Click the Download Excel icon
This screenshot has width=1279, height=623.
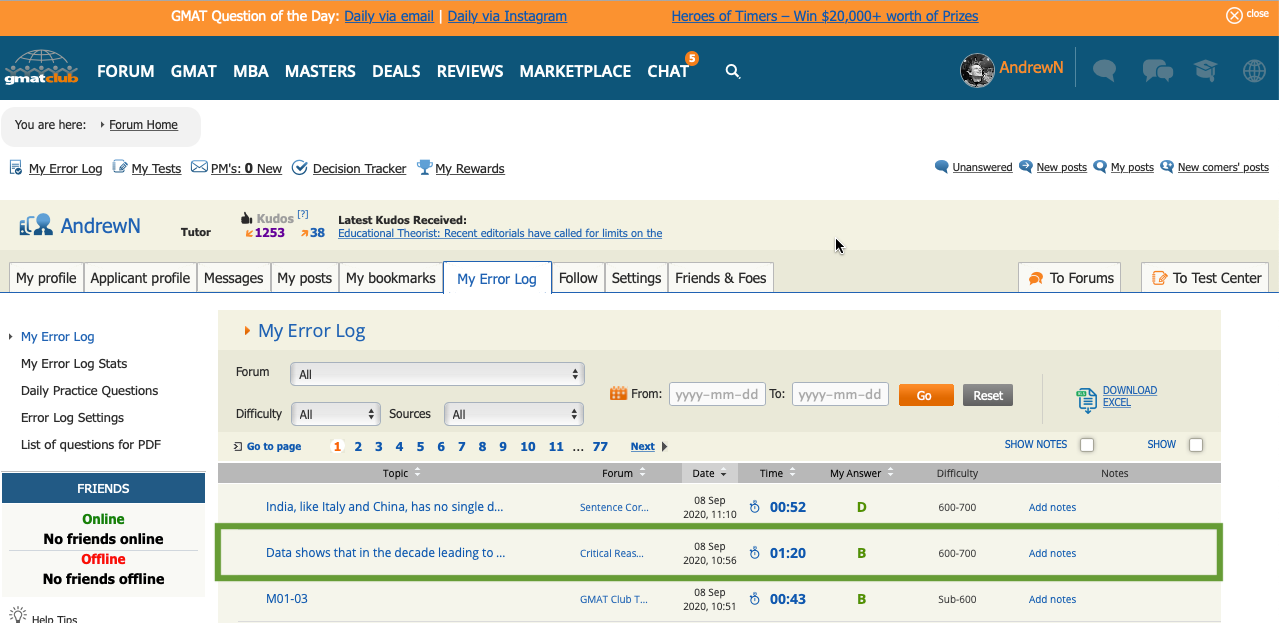coord(1086,398)
